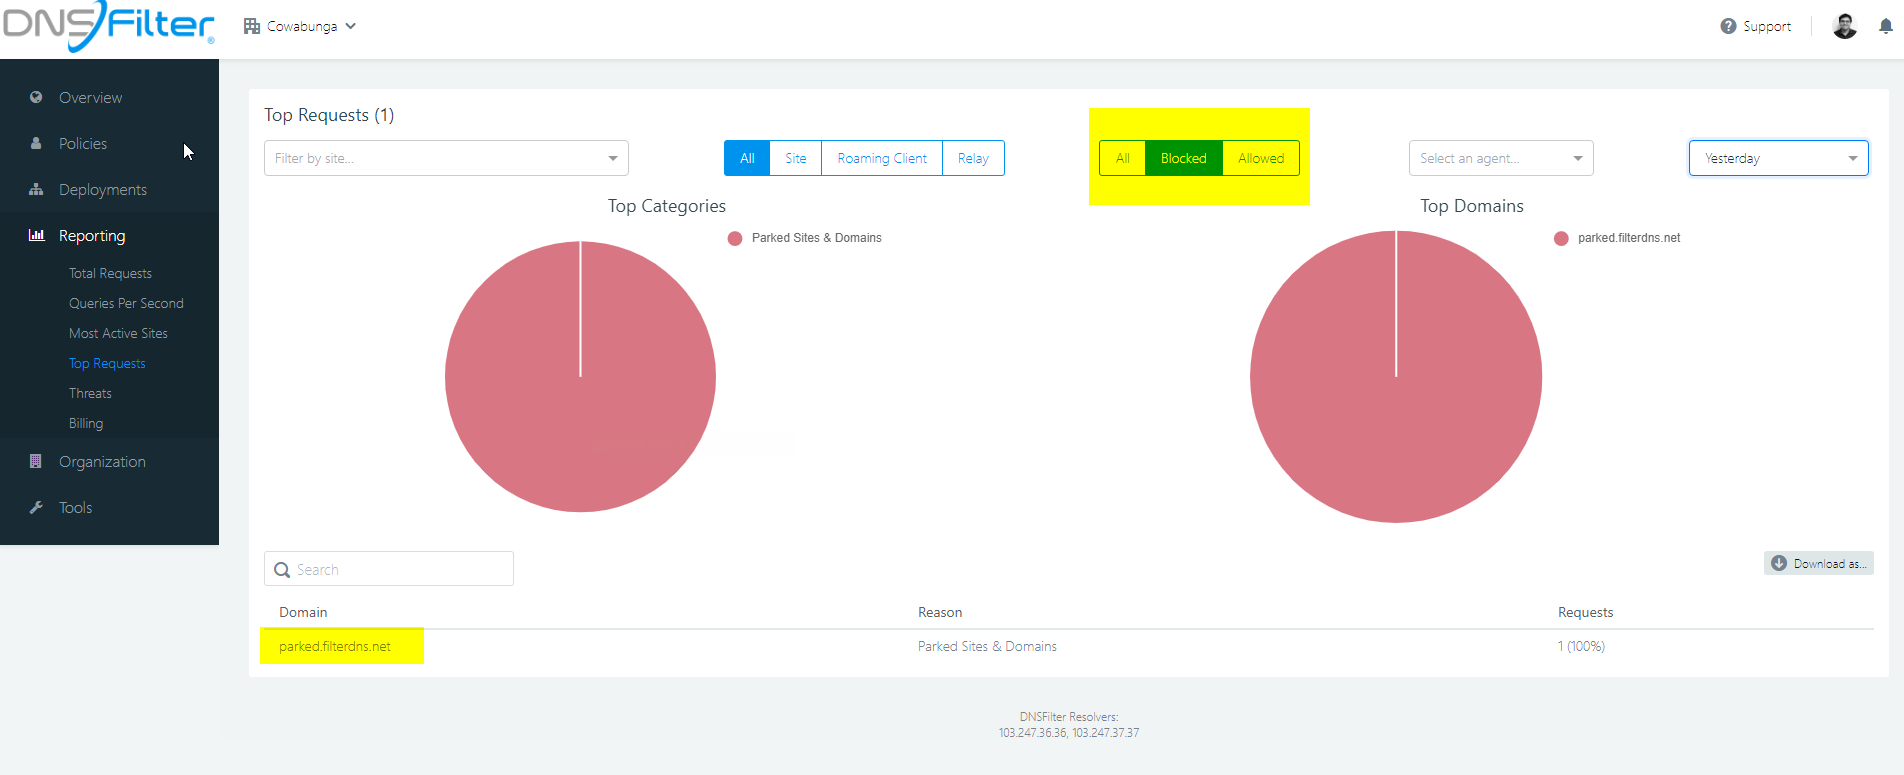Open the Threats report

[90, 393]
